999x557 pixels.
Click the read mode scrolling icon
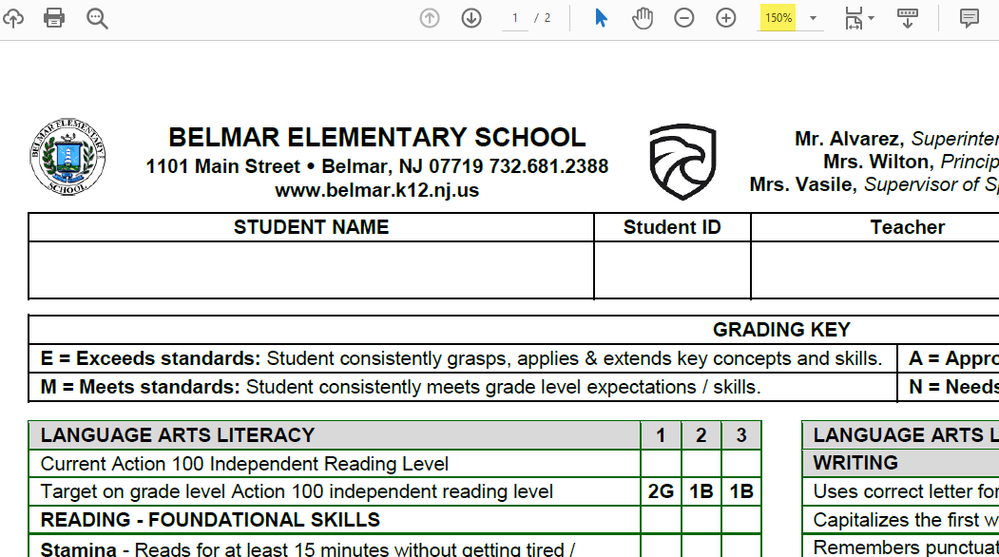click(x=907, y=18)
